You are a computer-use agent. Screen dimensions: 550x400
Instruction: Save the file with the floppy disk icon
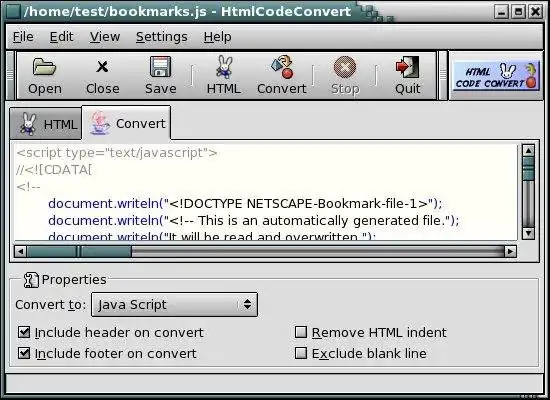[x=161, y=75]
